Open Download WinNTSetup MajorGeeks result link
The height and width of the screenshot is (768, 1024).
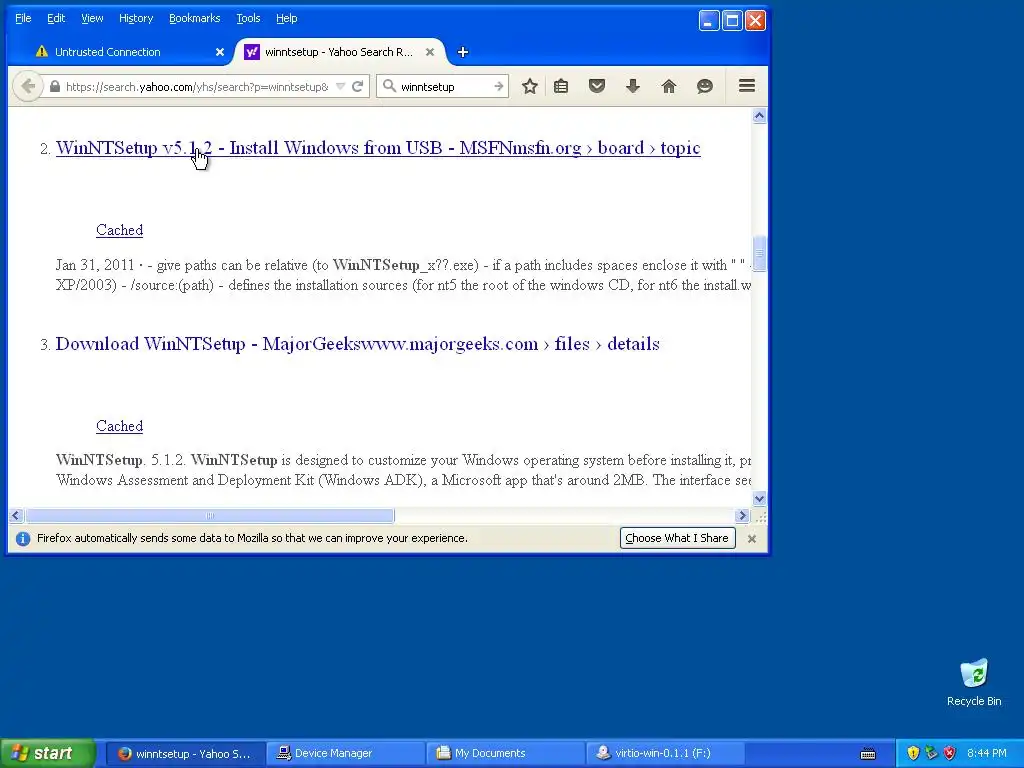[x=357, y=344]
